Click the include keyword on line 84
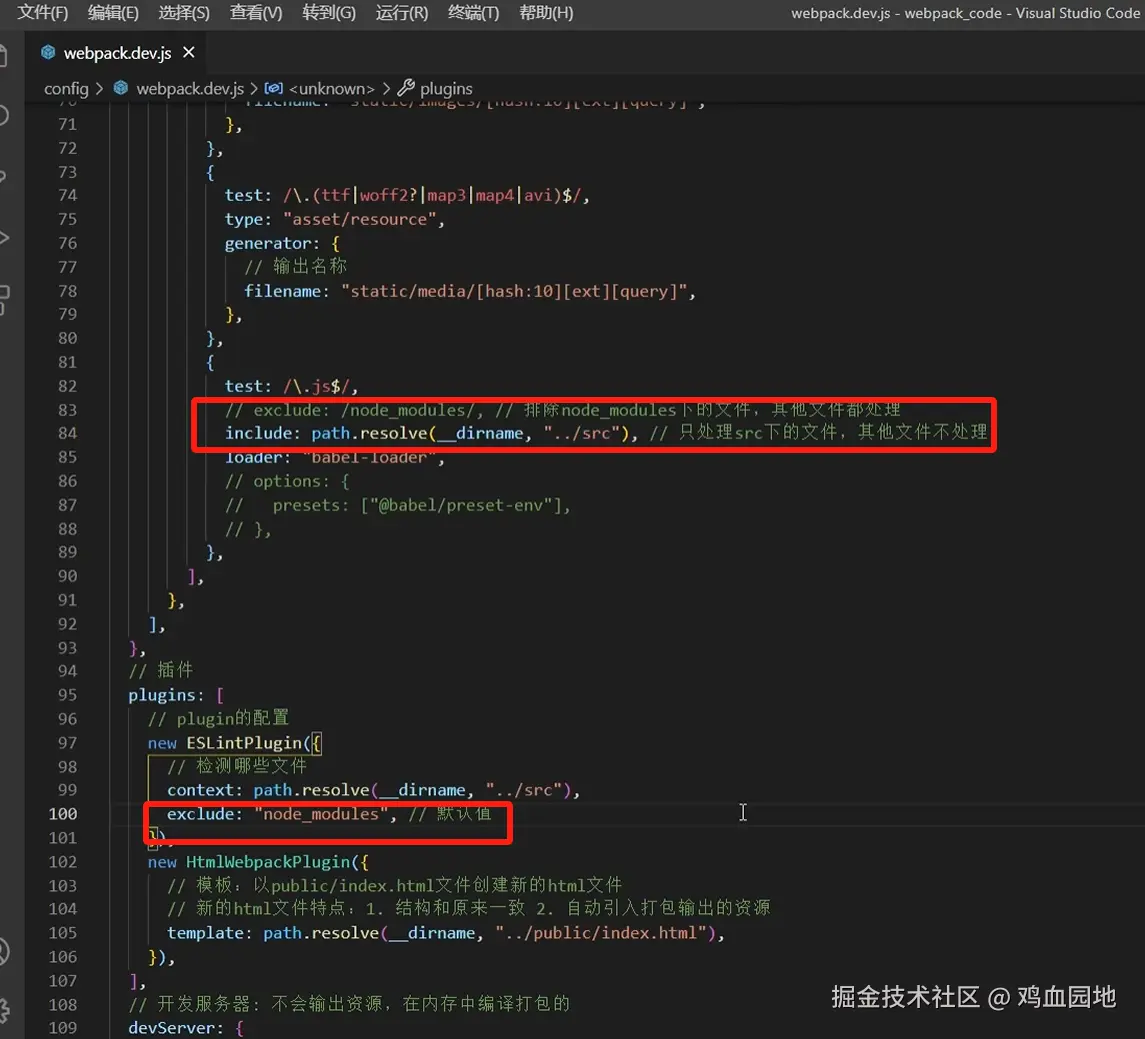Viewport: 1145px width, 1039px height. tap(259, 433)
